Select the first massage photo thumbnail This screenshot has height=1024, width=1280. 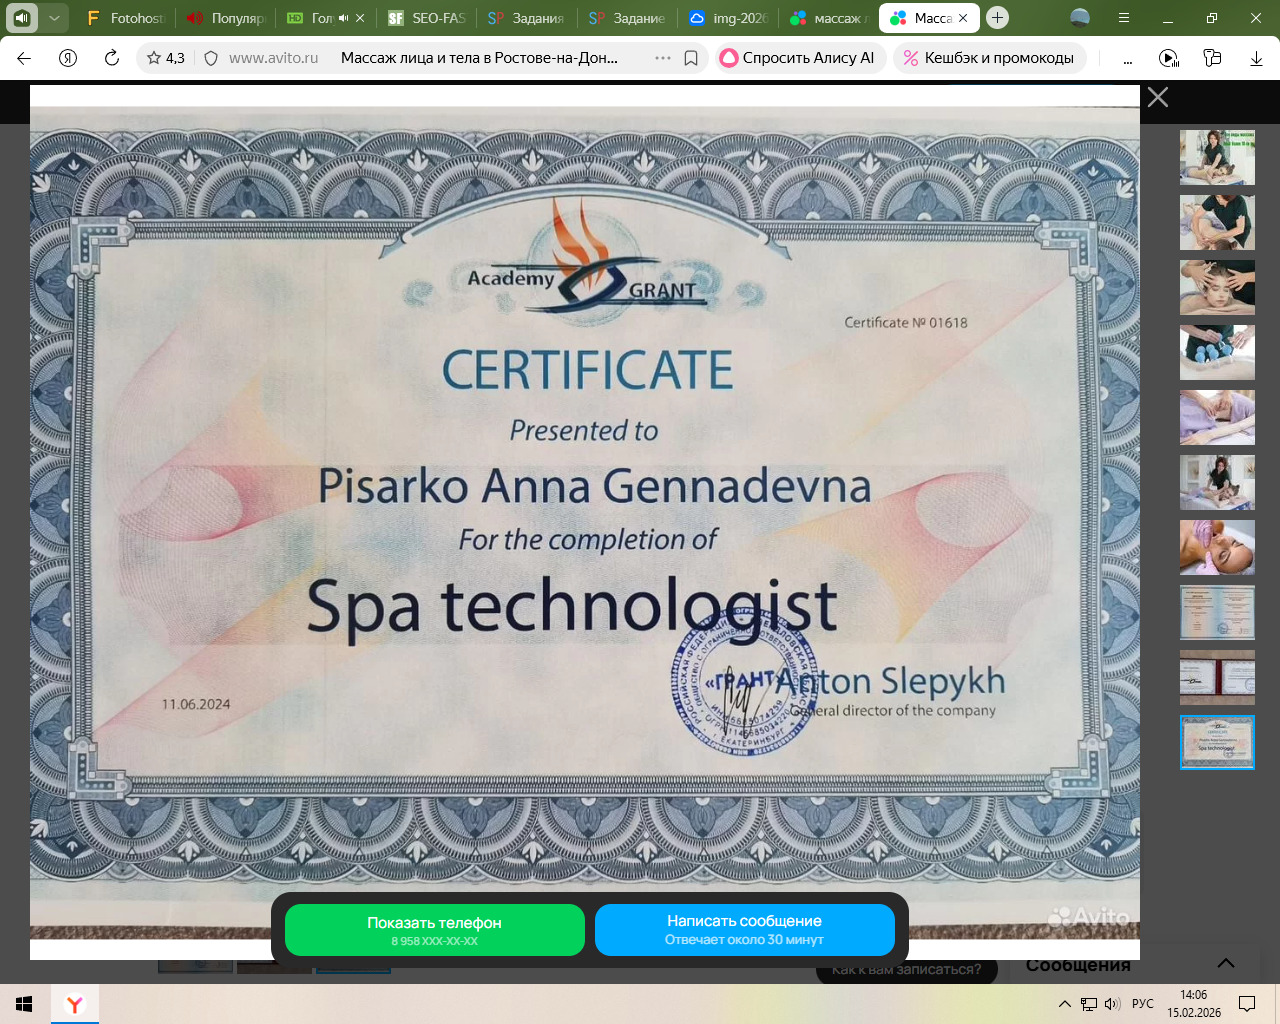click(x=1217, y=157)
